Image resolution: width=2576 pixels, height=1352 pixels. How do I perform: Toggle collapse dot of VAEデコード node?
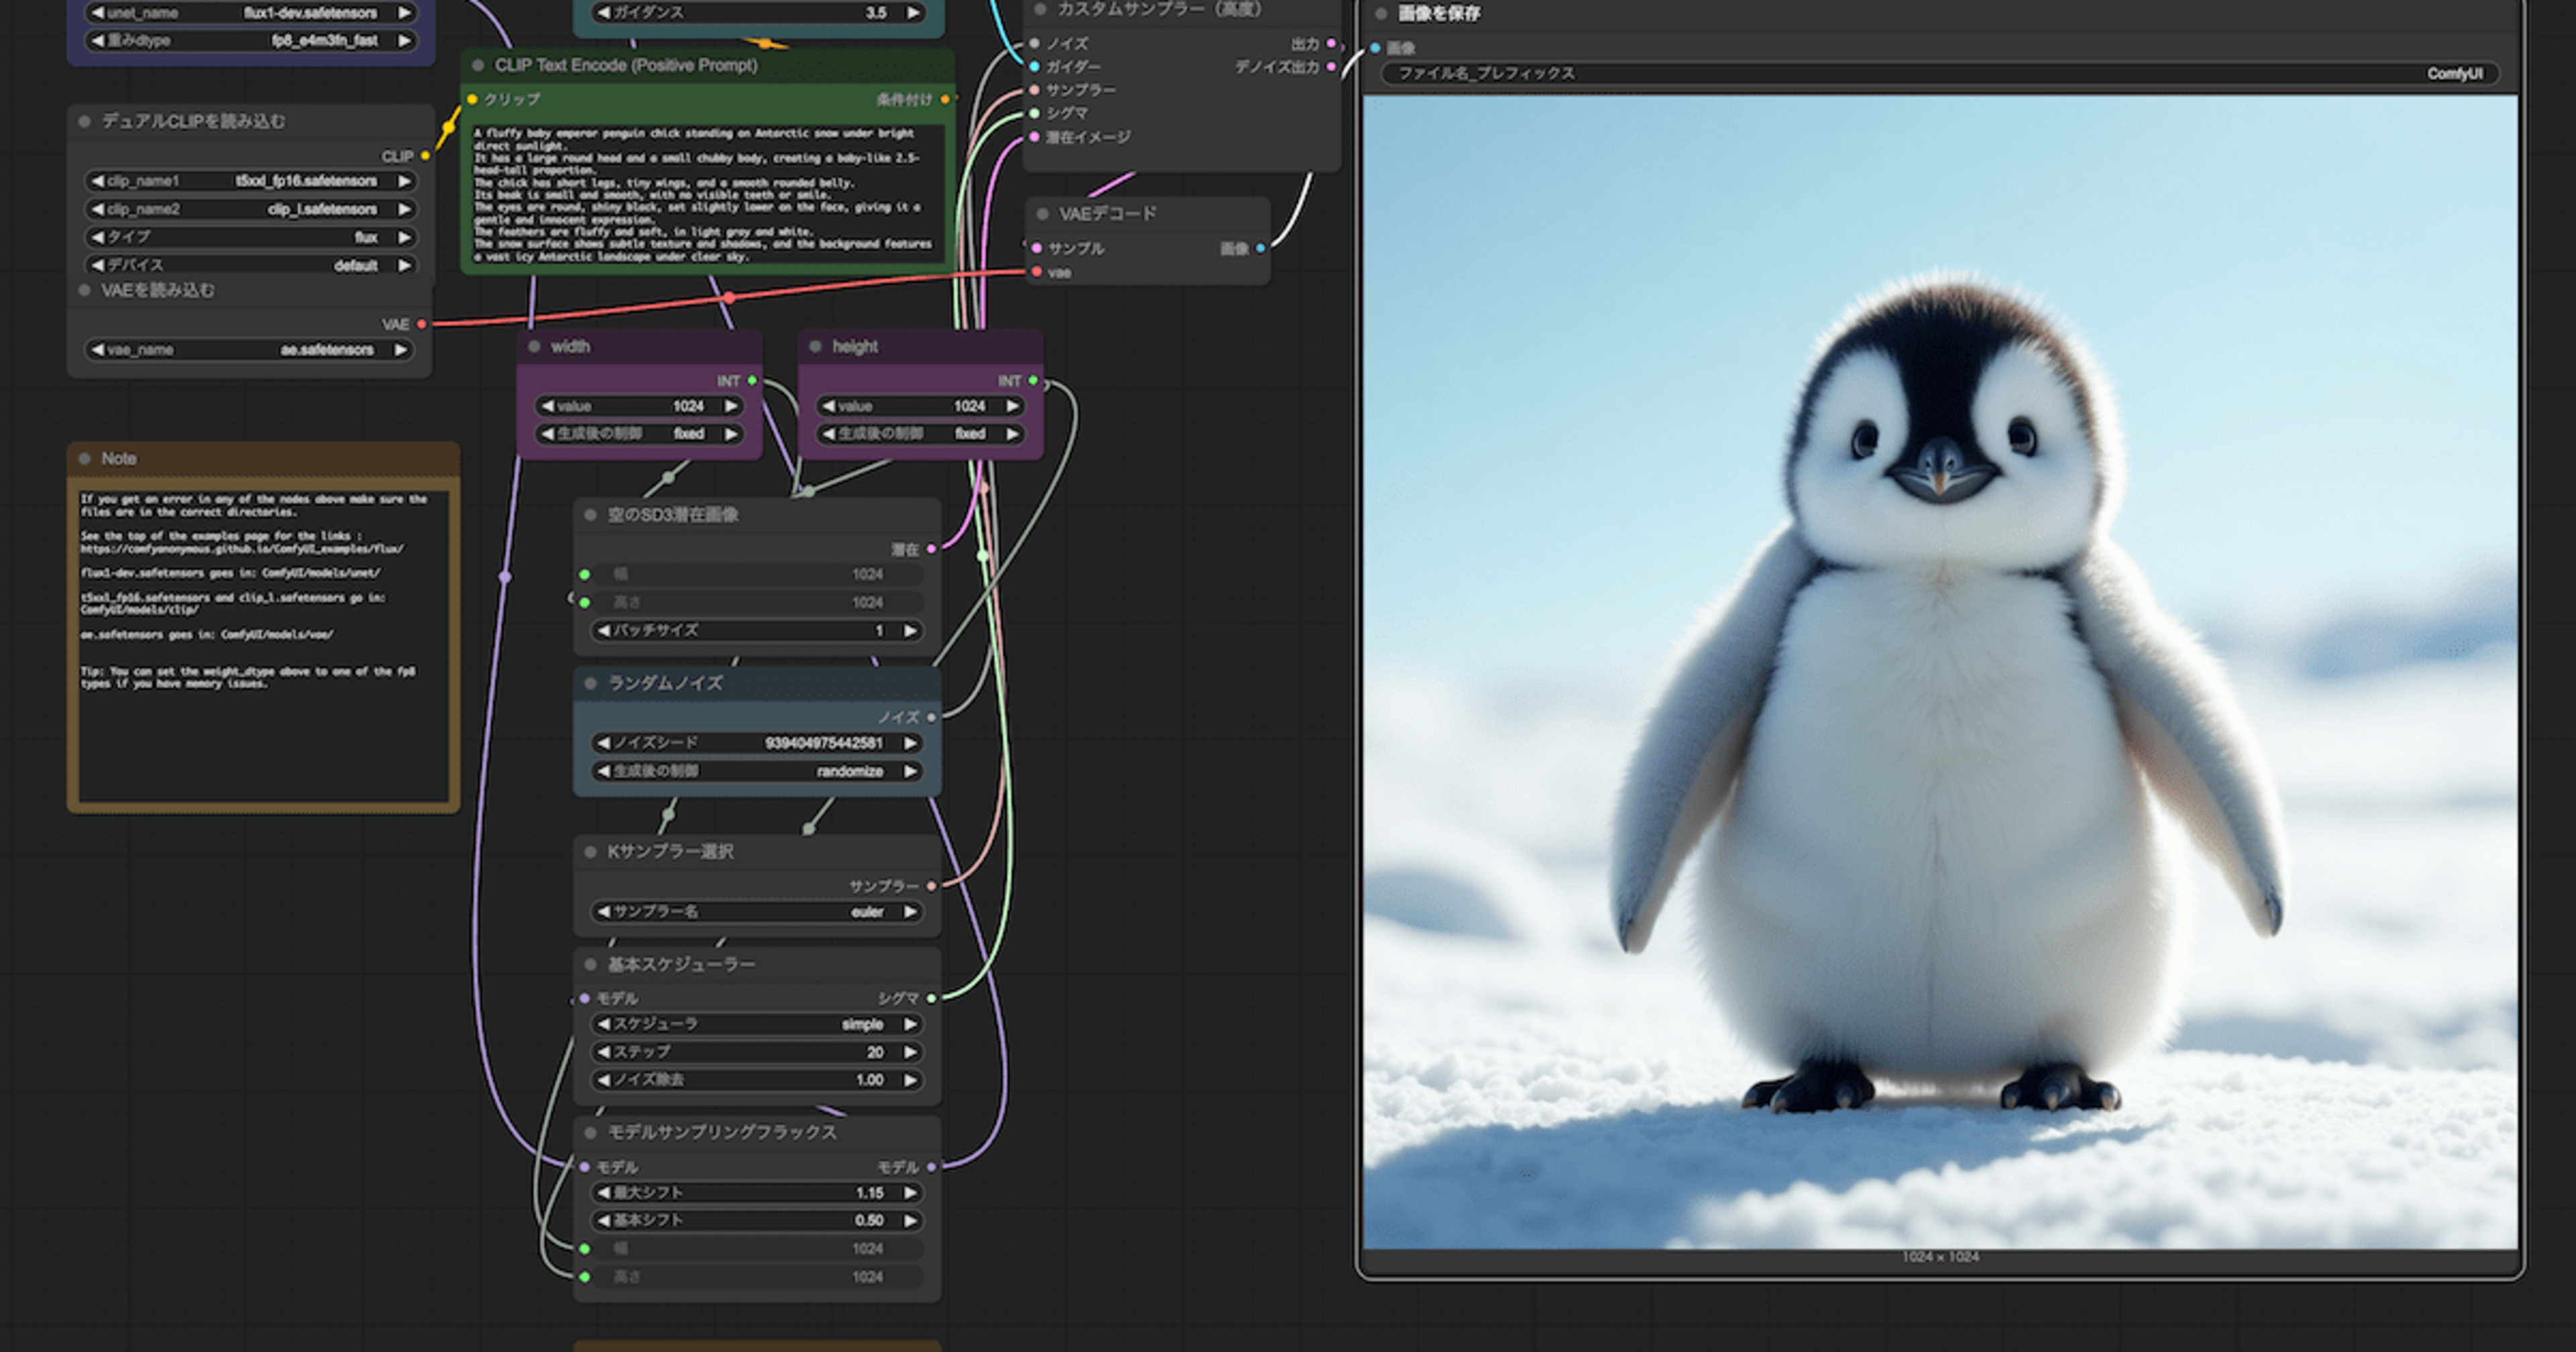point(1042,214)
